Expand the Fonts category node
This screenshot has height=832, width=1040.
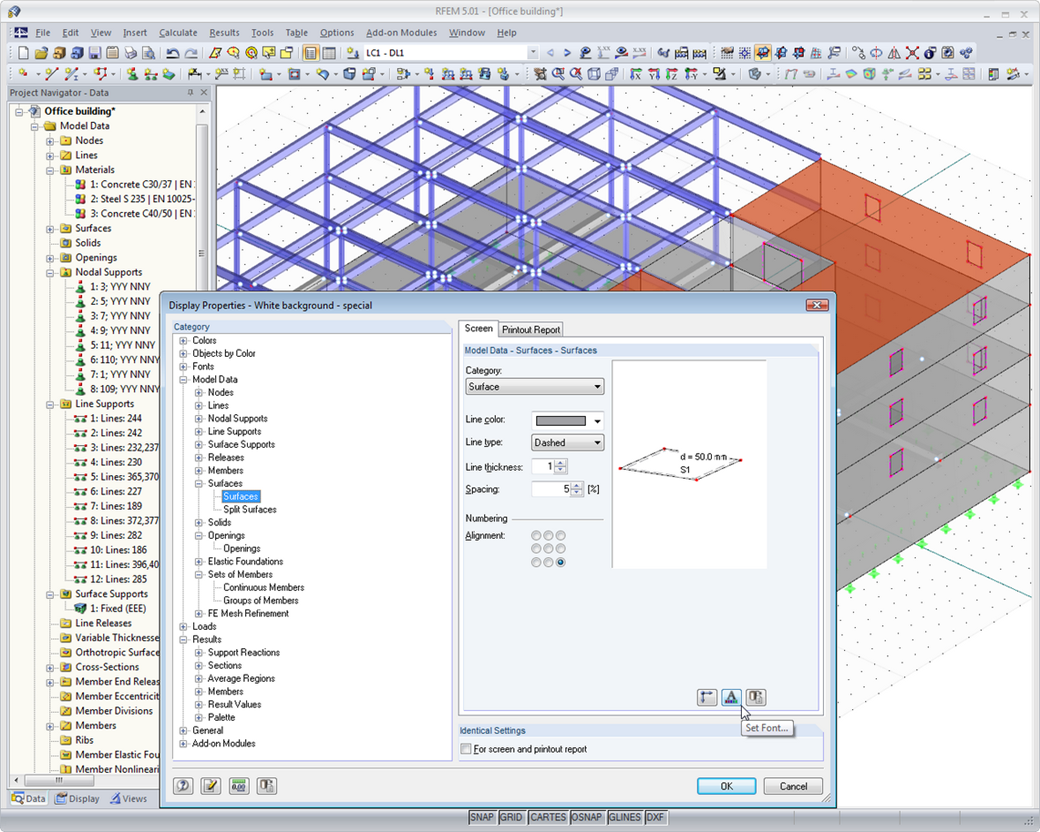(x=183, y=366)
